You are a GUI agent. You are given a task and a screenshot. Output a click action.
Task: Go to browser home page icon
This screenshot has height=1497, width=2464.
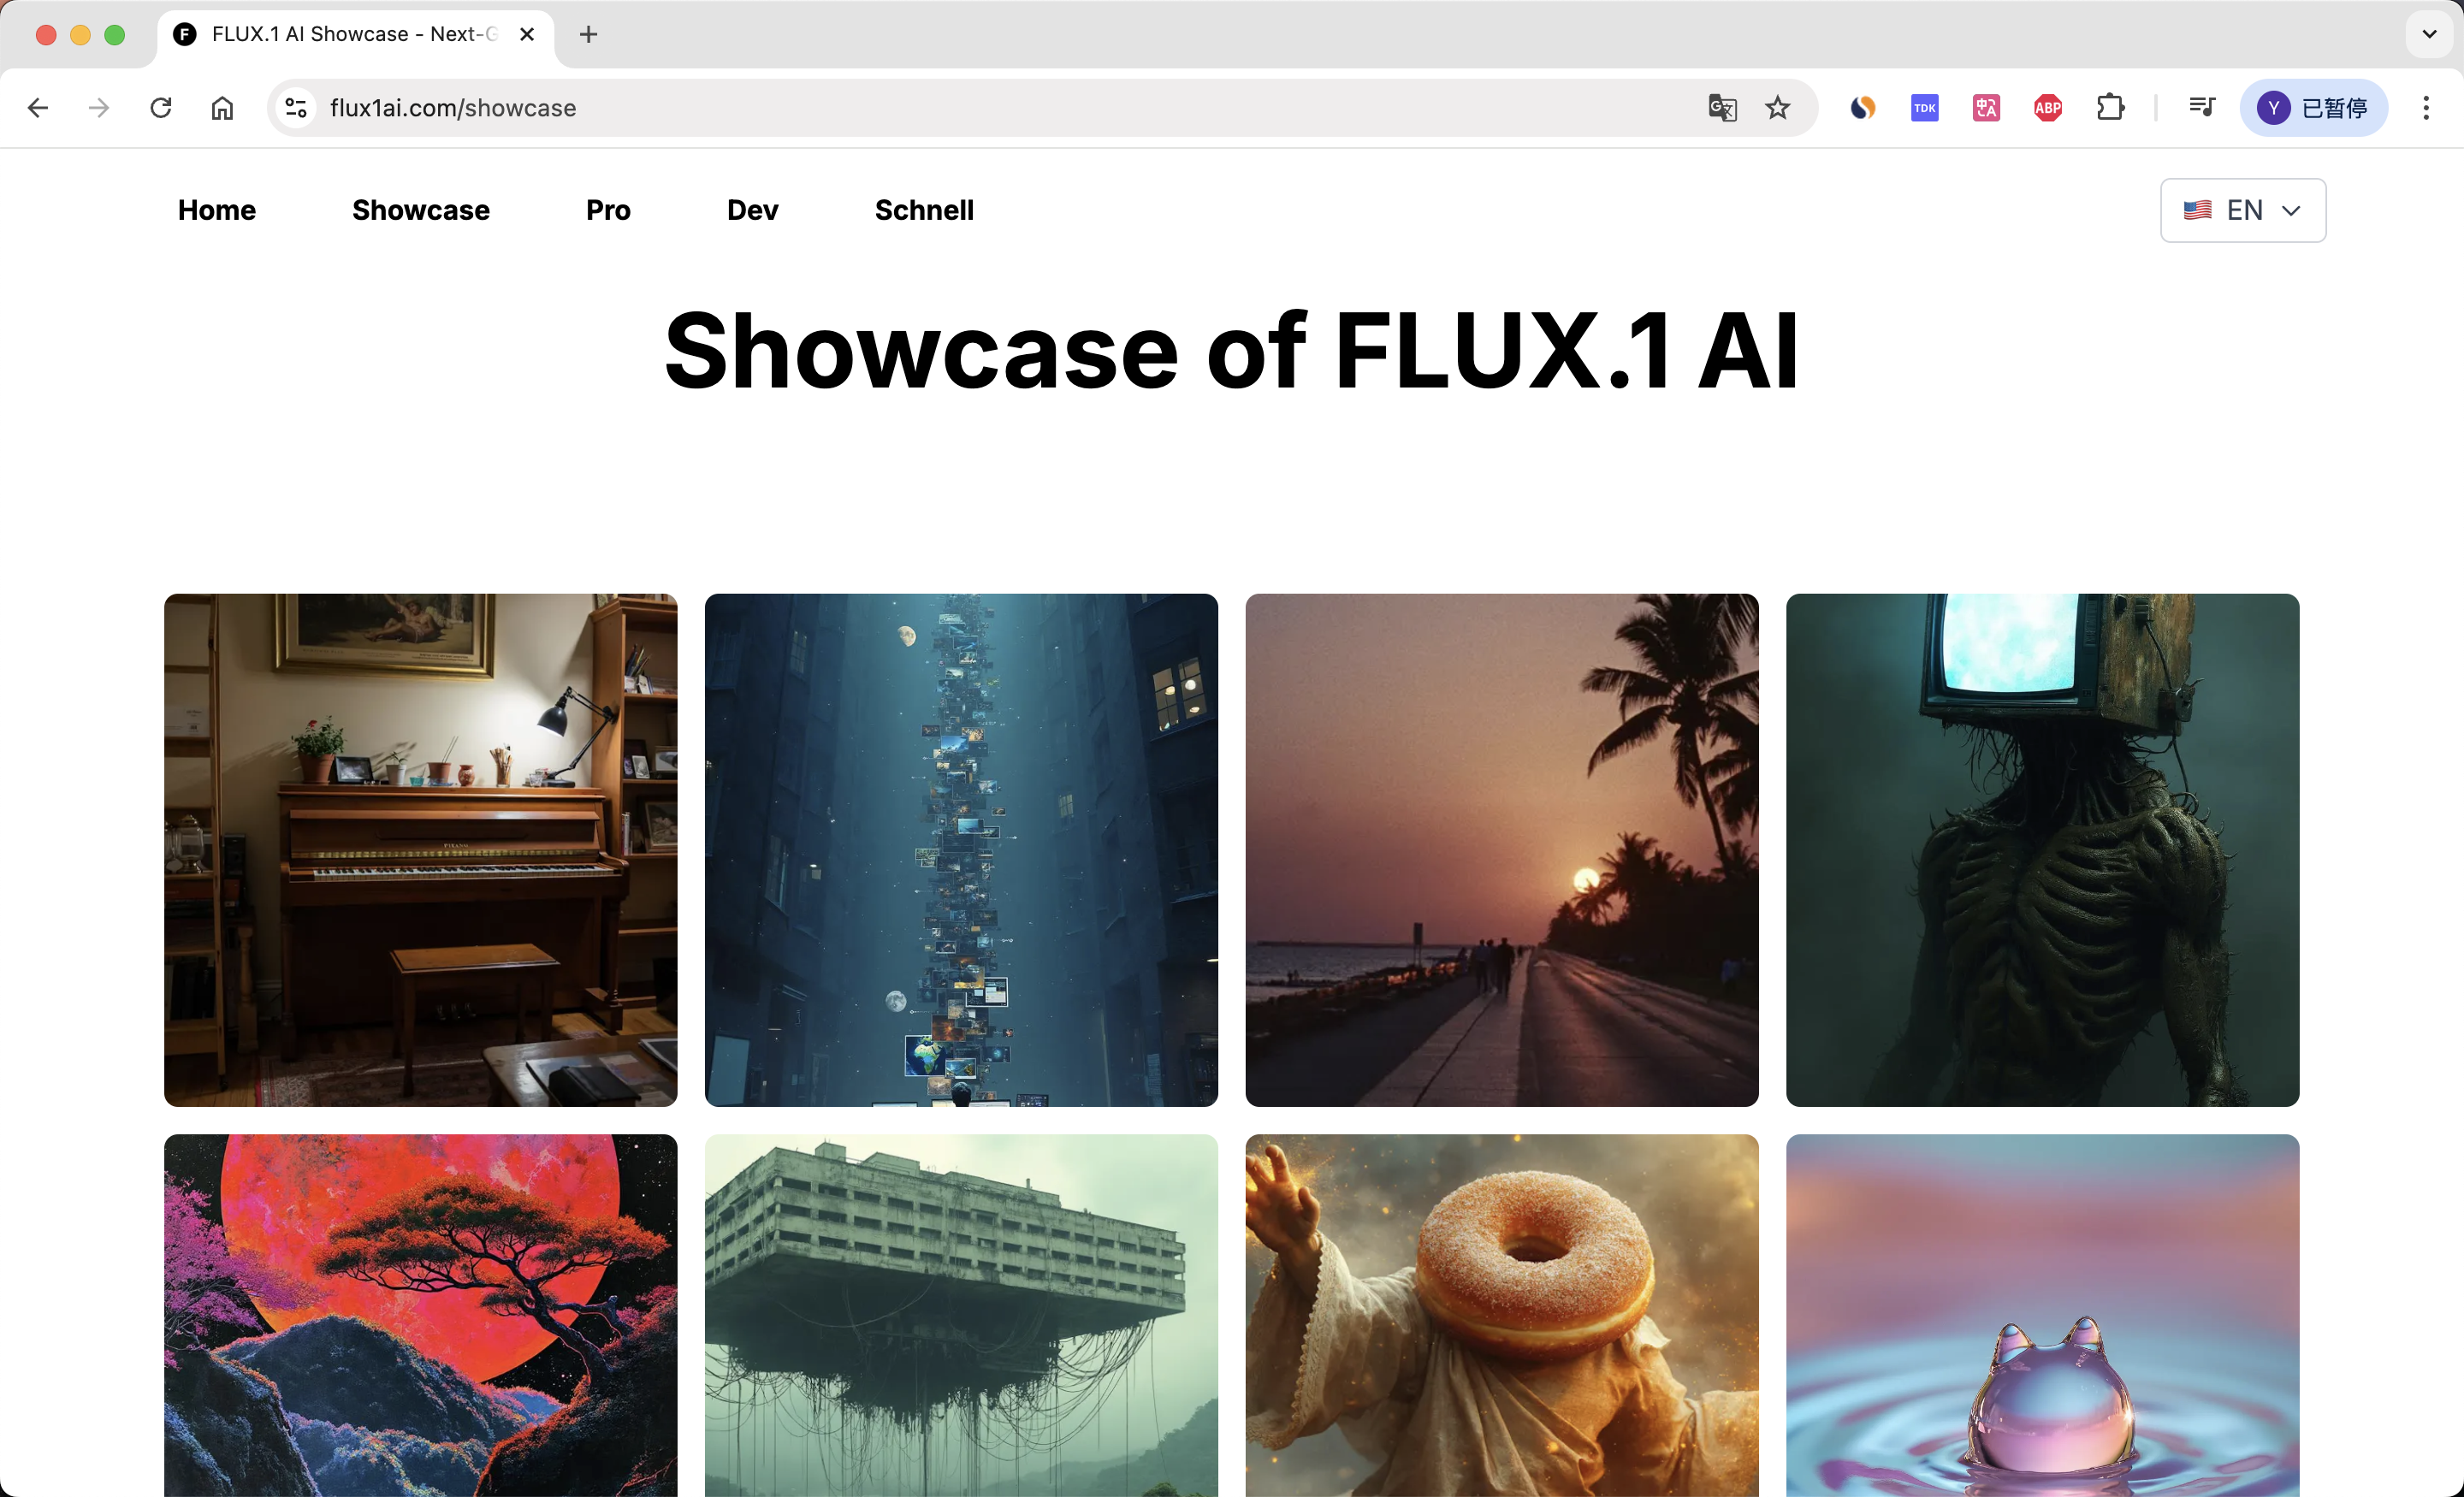222,107
